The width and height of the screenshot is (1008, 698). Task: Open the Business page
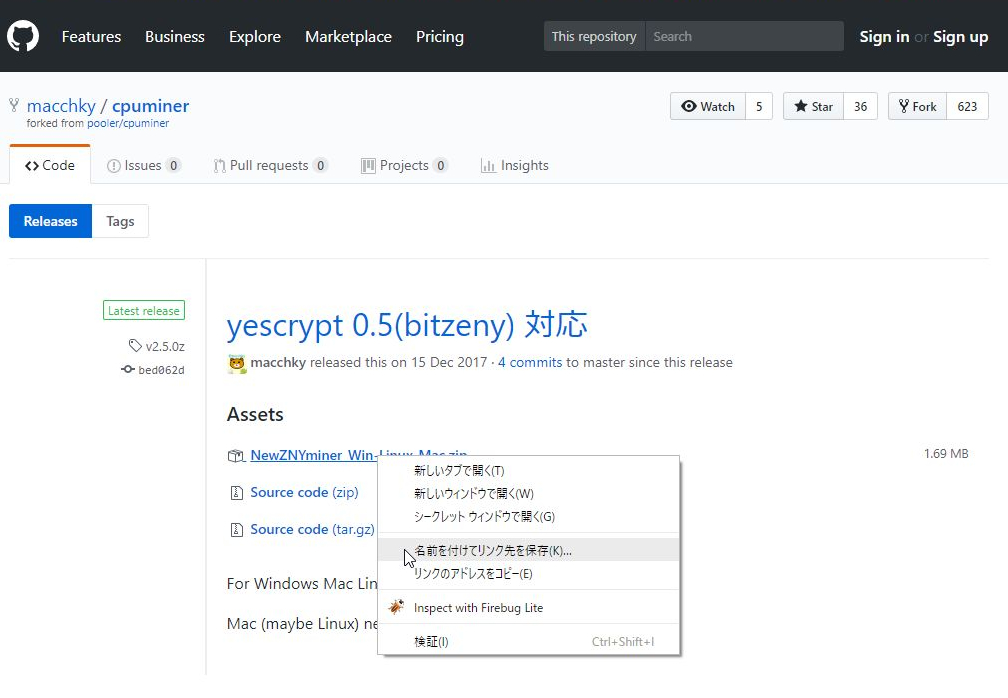tap(175, 37)
